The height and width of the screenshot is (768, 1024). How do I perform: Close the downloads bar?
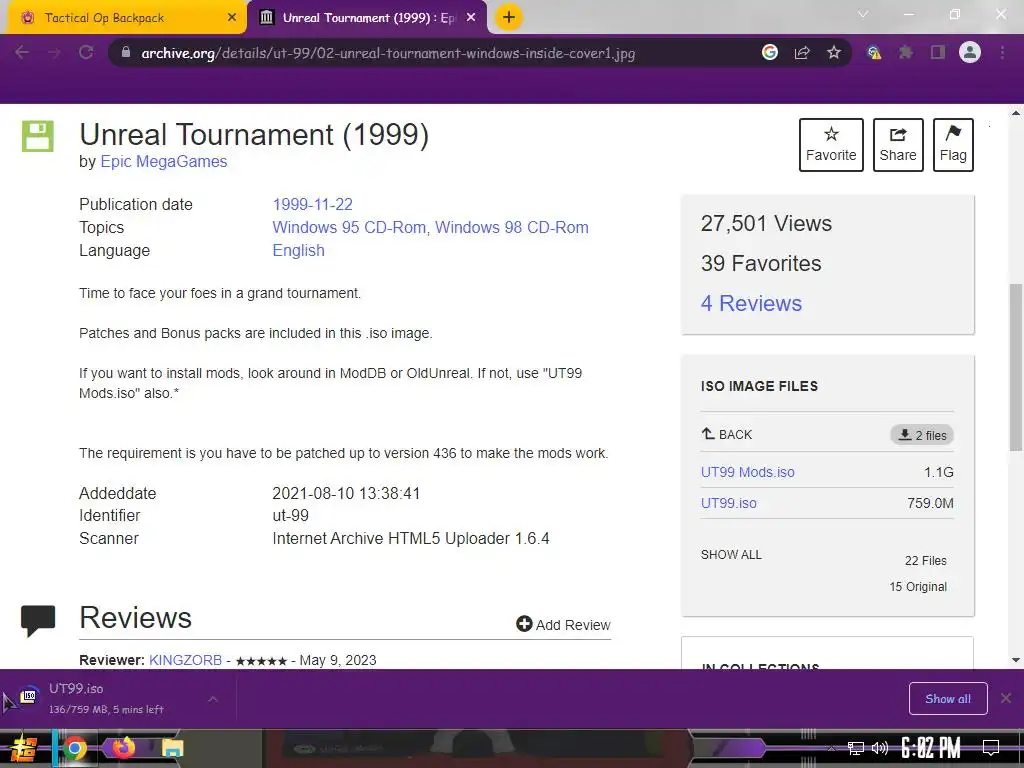coord(1006,699)
